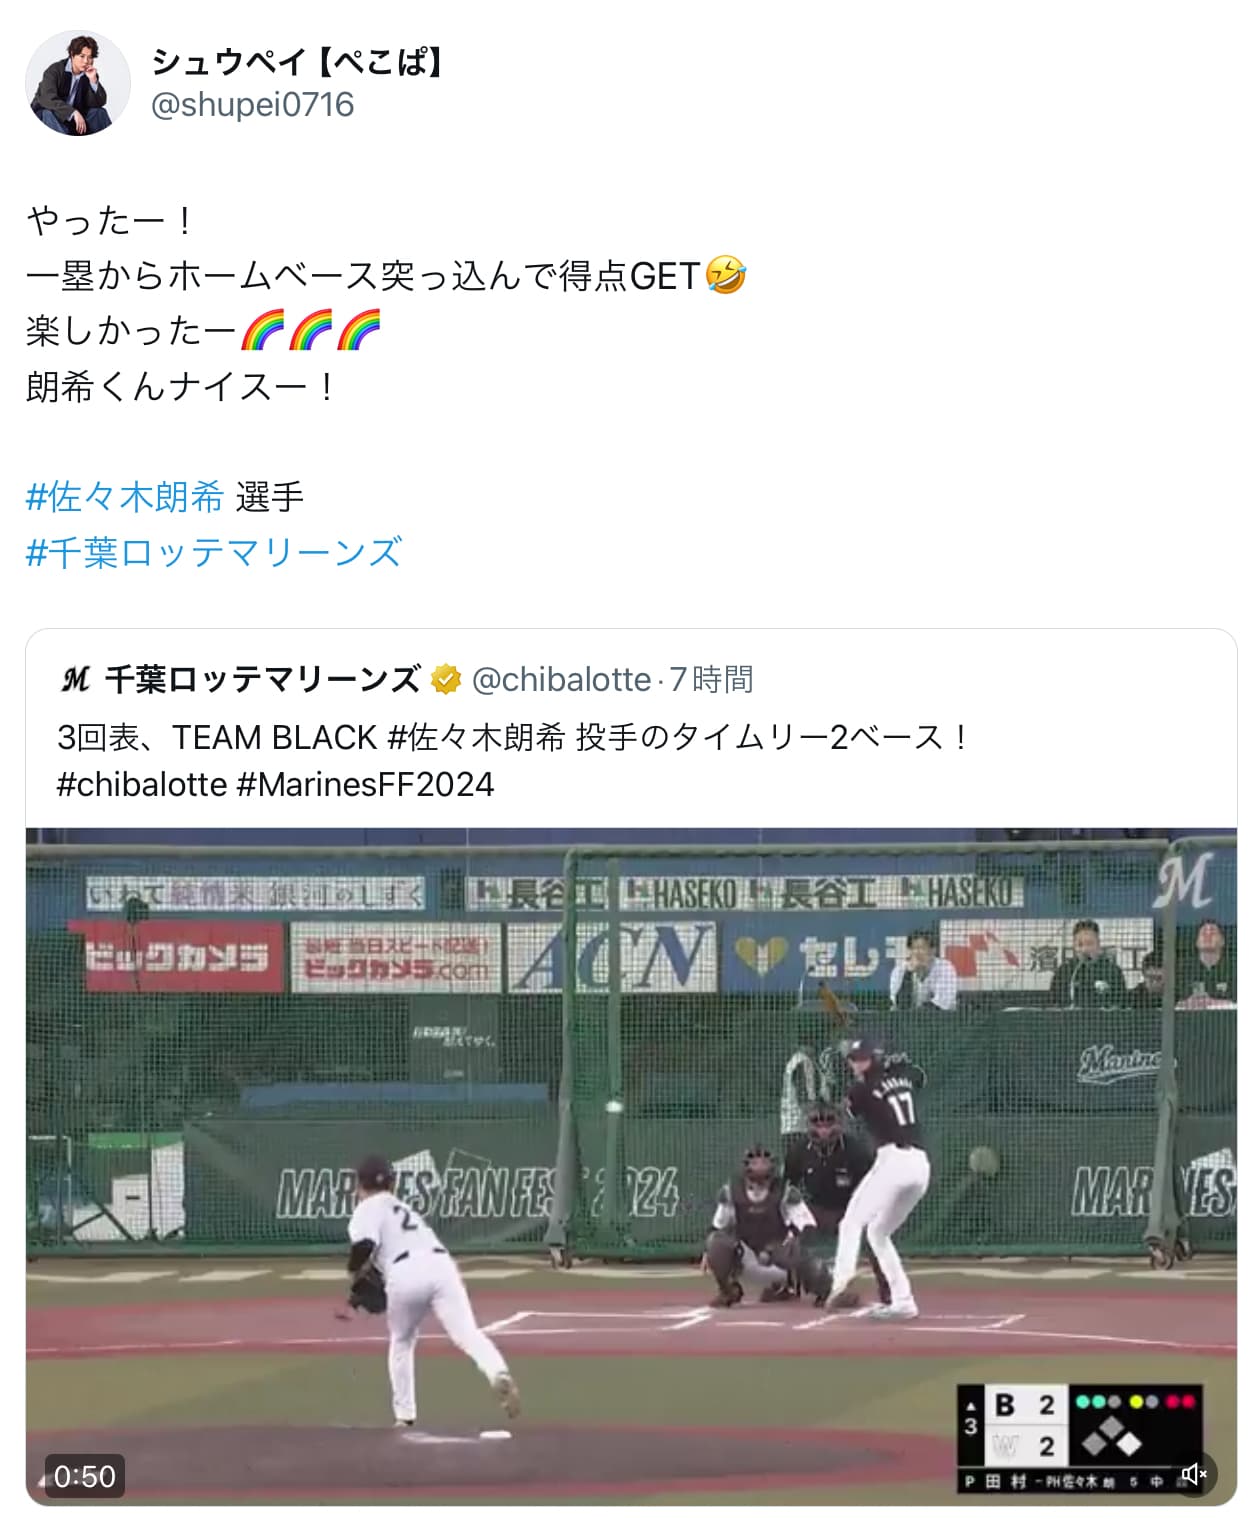Click the gold verified badge icon
Screen dimensions: 1260x1519
tap(446, 680)
